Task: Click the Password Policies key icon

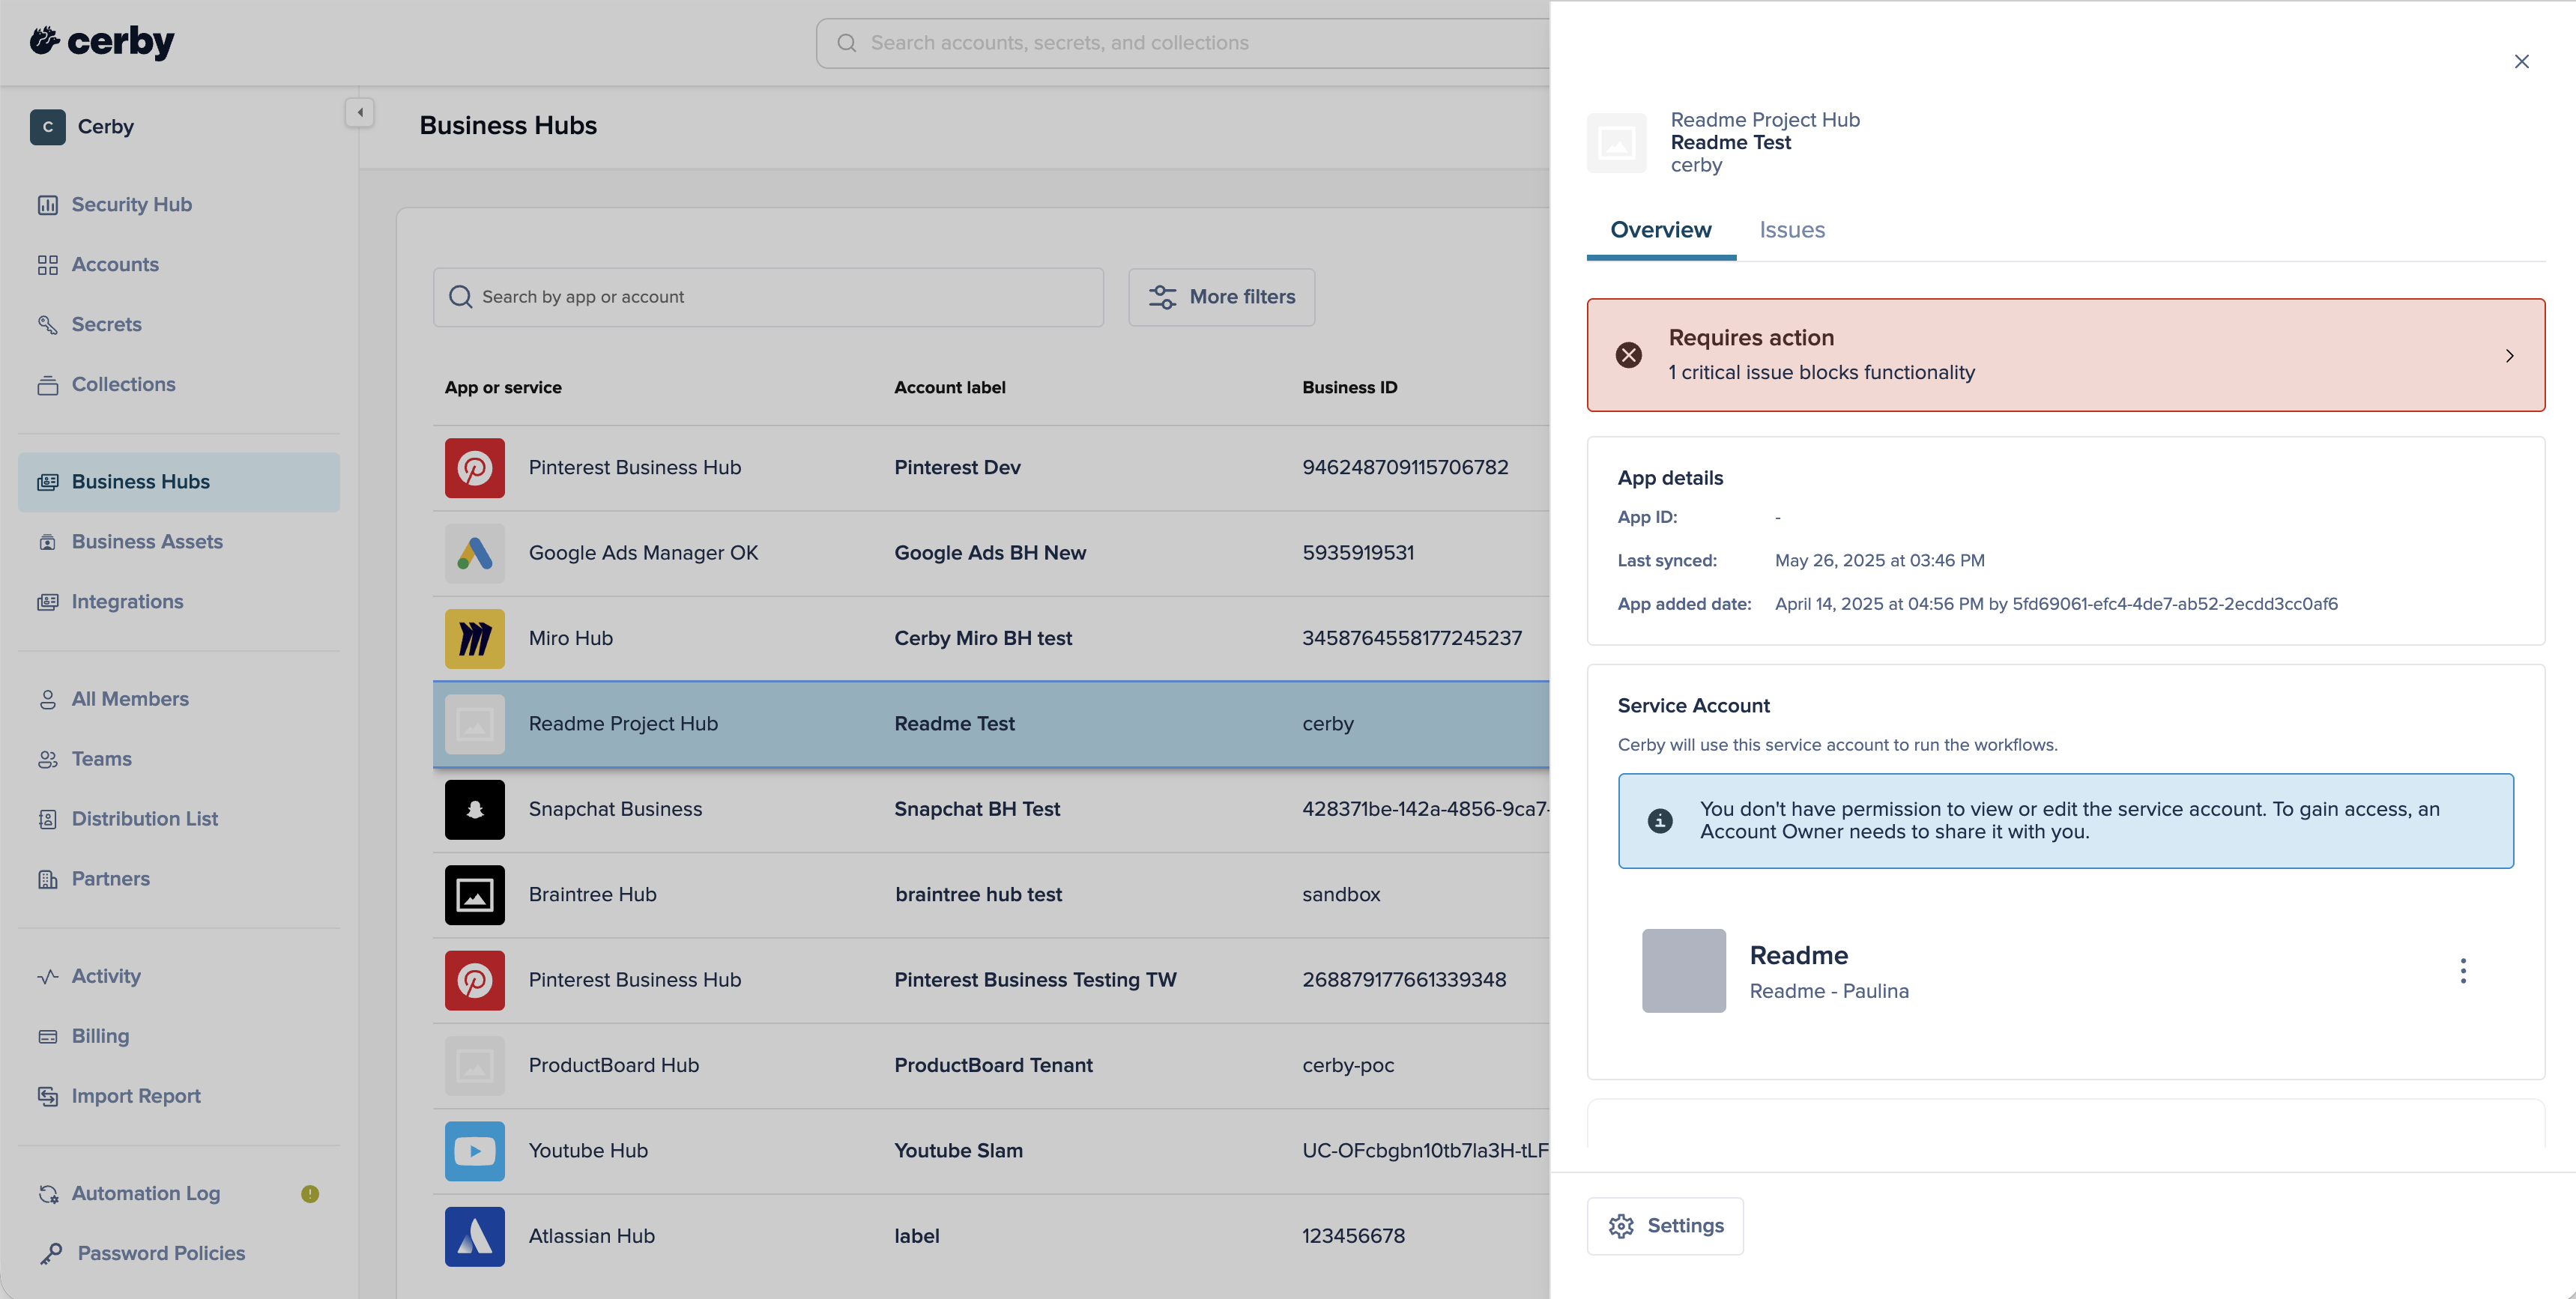Action: click(51, 1253)
